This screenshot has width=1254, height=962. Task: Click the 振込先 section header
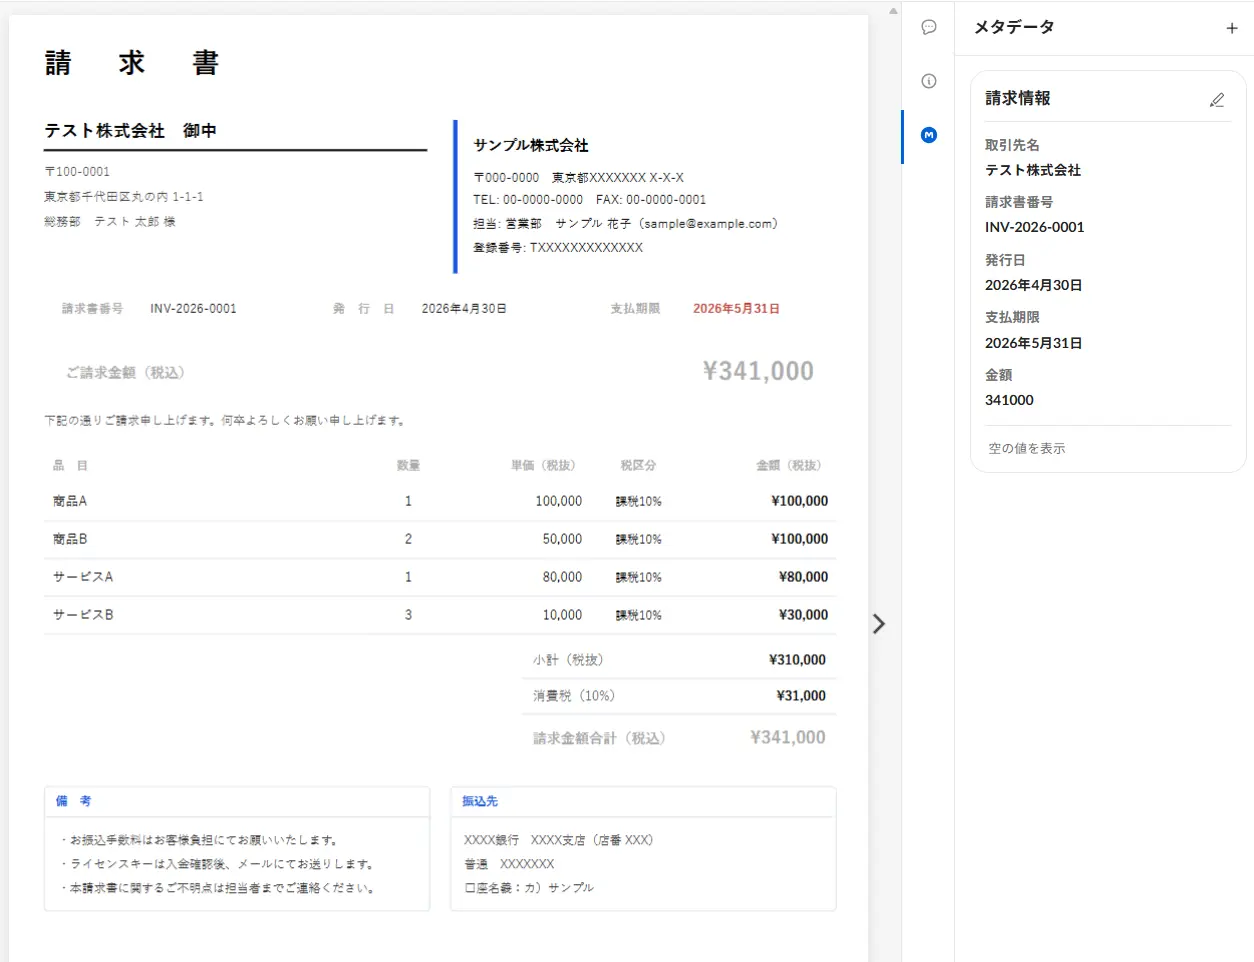point(480,801)
